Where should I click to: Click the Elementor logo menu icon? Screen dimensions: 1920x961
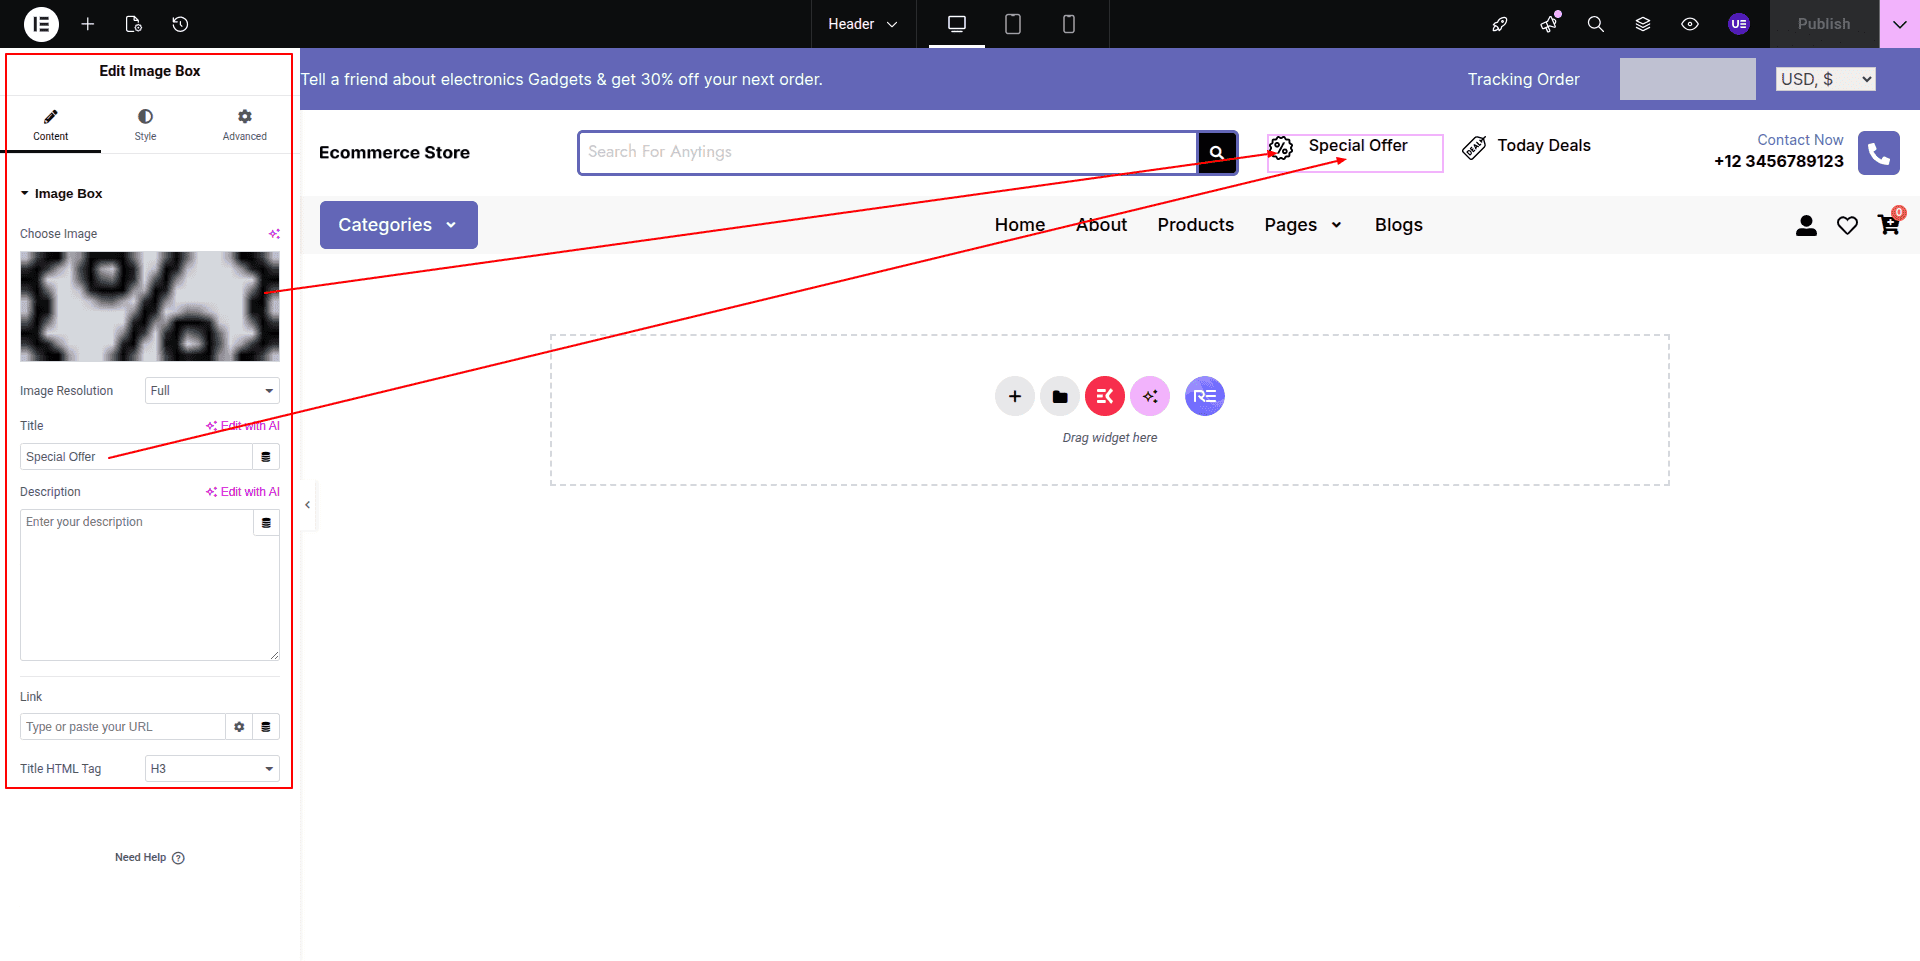click(41, 24)
